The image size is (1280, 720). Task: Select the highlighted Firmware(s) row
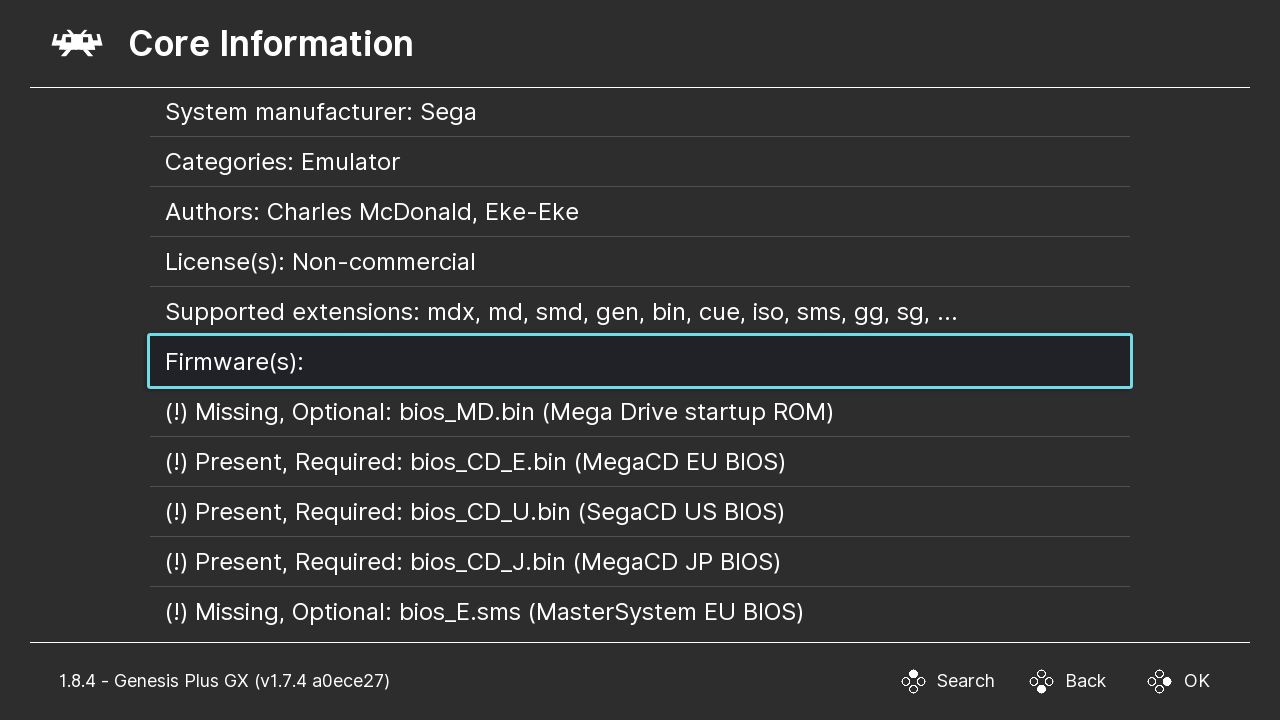[x=640, y=361]
